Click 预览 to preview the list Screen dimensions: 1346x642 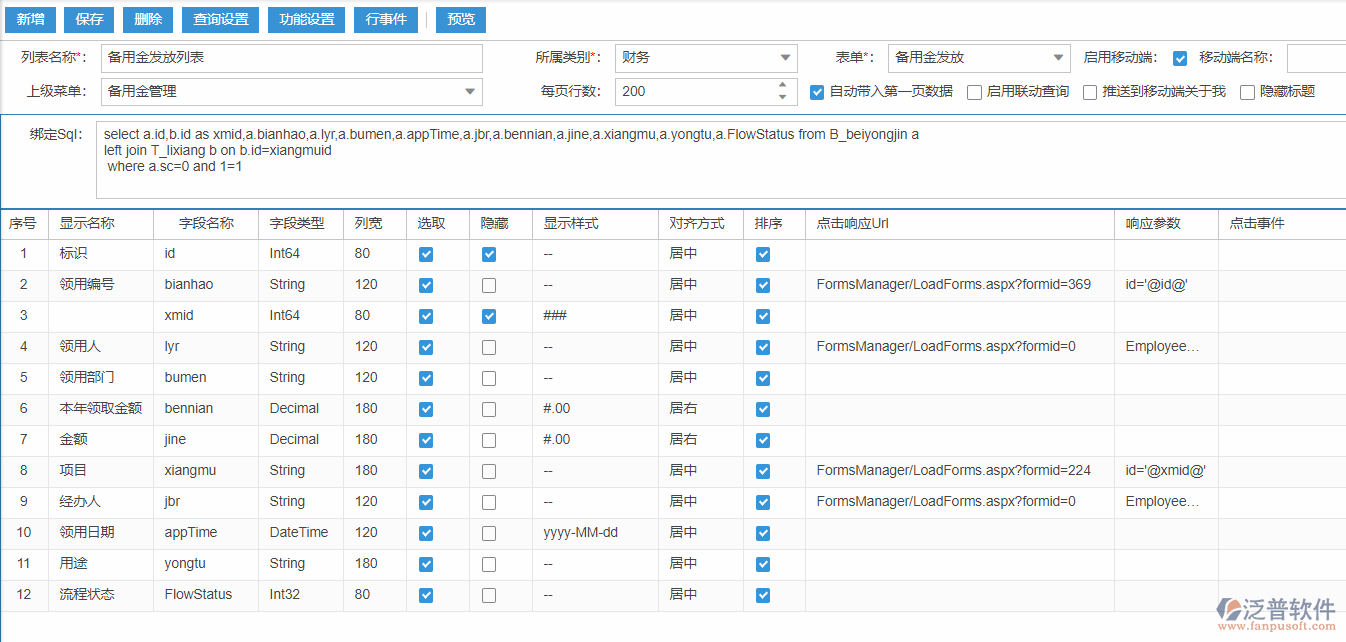click(460, 19)
